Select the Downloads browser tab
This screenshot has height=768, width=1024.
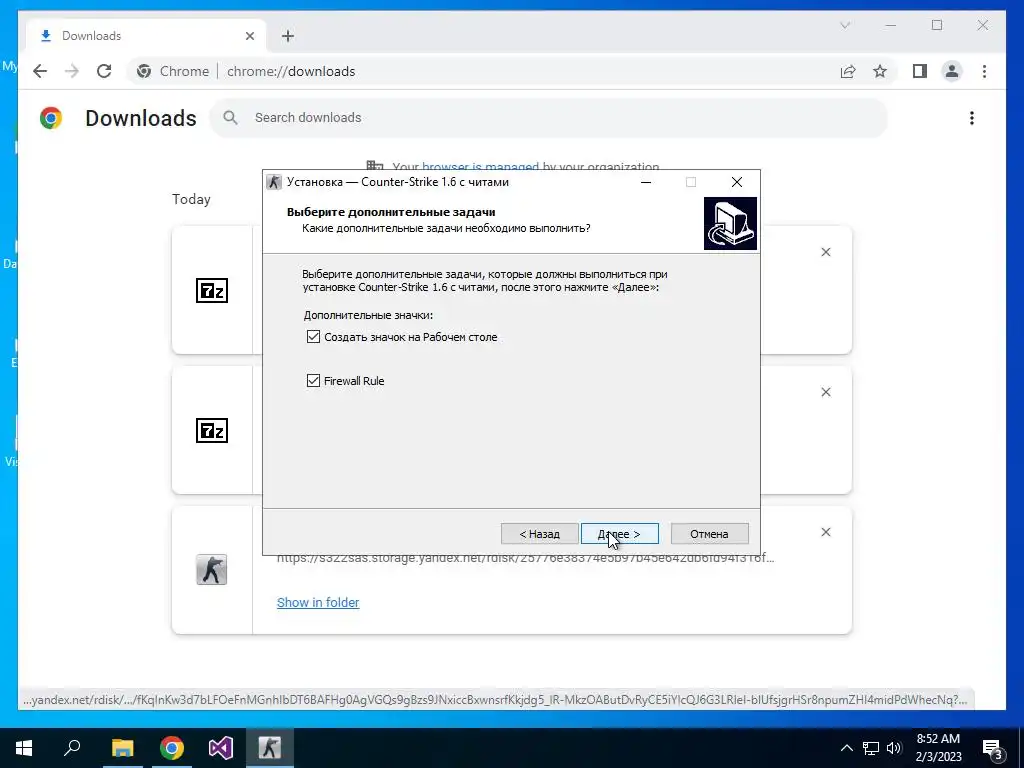click(x=147, y=36)
